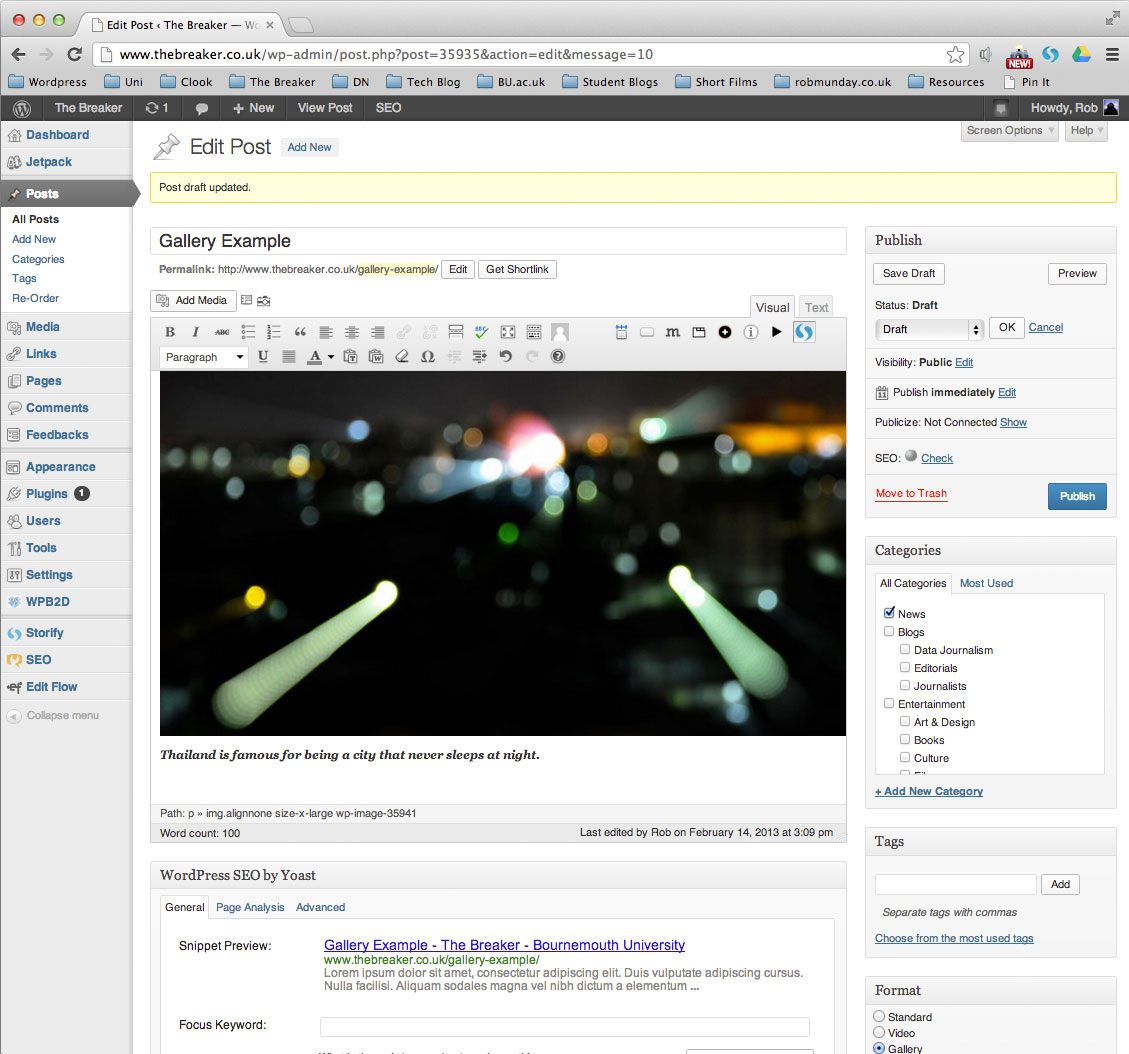Click the Storify icon in editor toolbar
This screenshot has height=1054, width=1129.
pos(804,332)
